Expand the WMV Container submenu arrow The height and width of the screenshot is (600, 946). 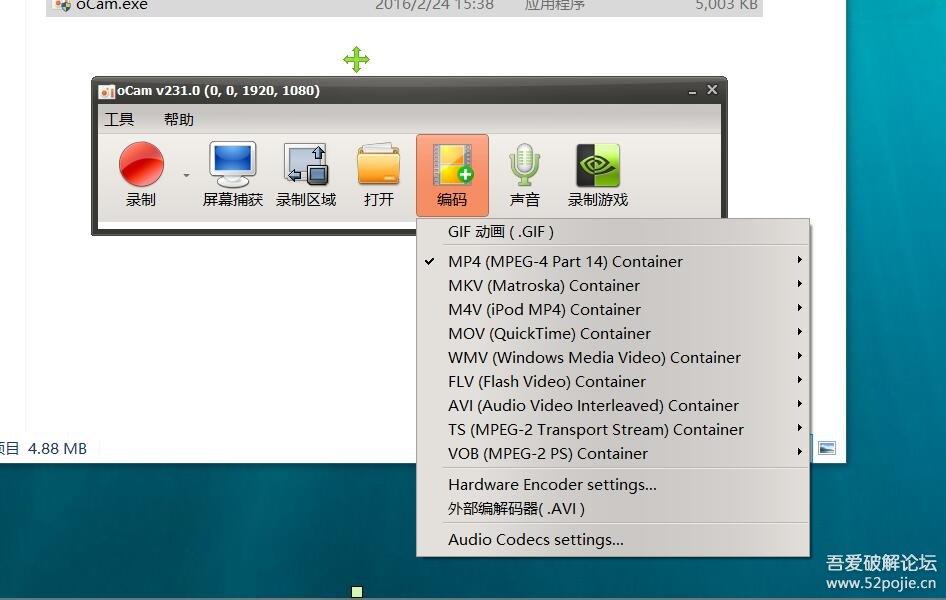(799, 356)
